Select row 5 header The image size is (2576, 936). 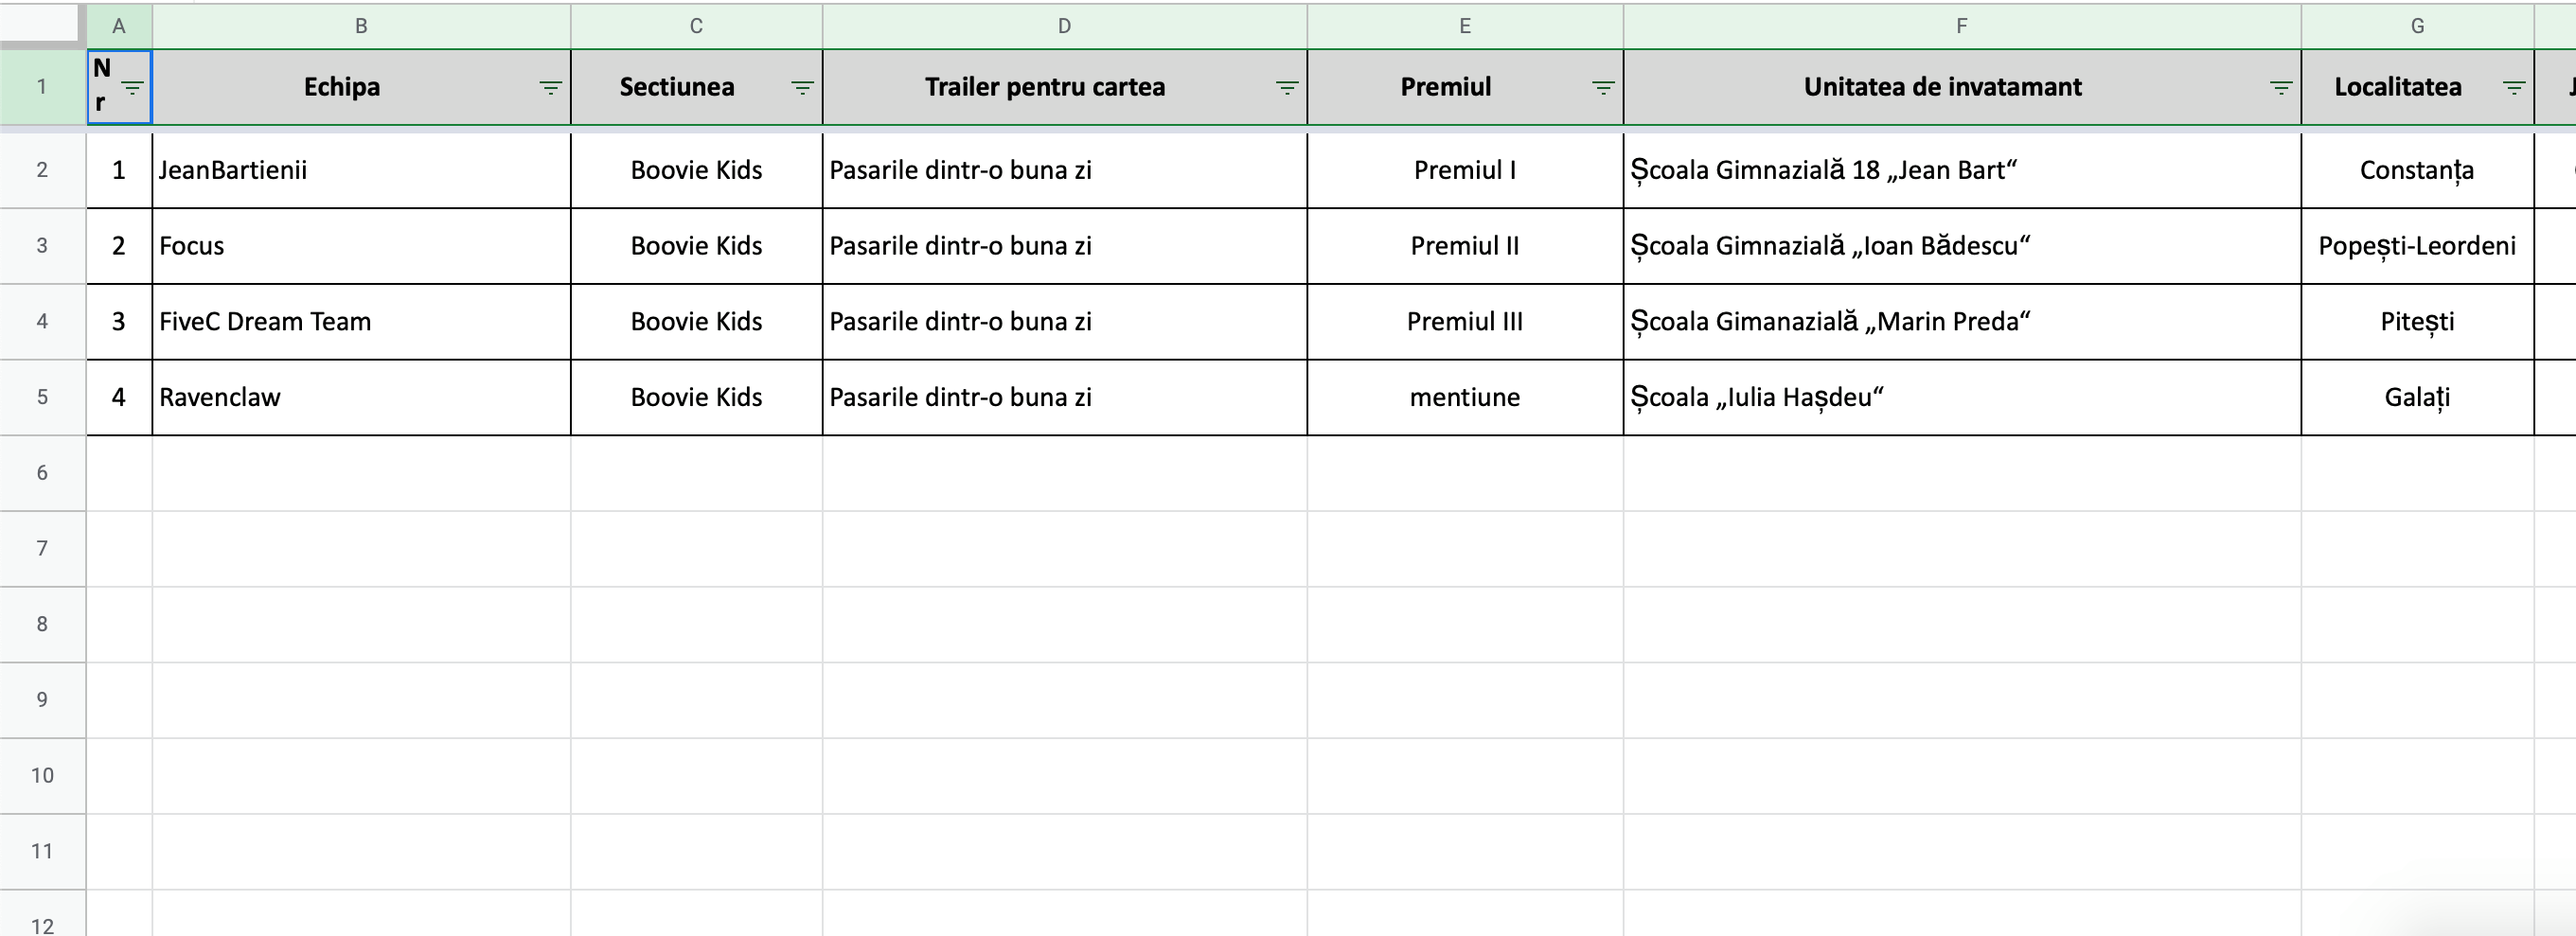click(42, 397)
